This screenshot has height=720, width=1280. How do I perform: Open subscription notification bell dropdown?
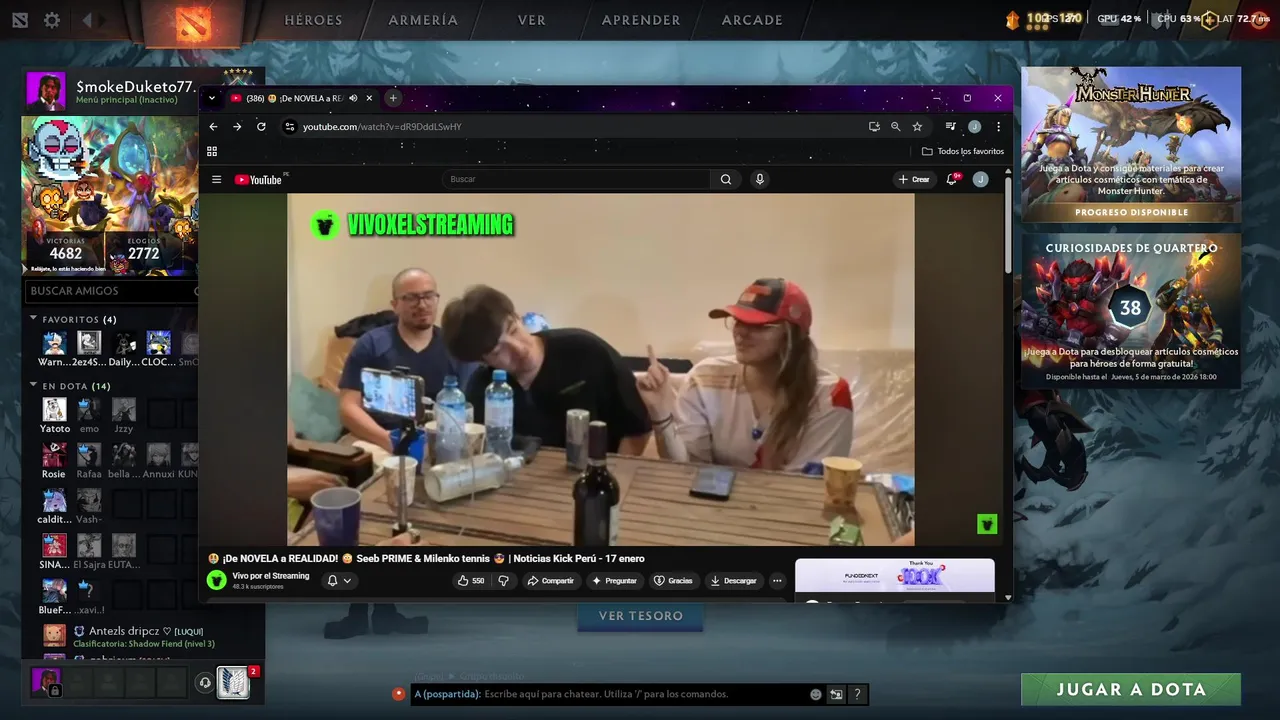pos(339,581)
